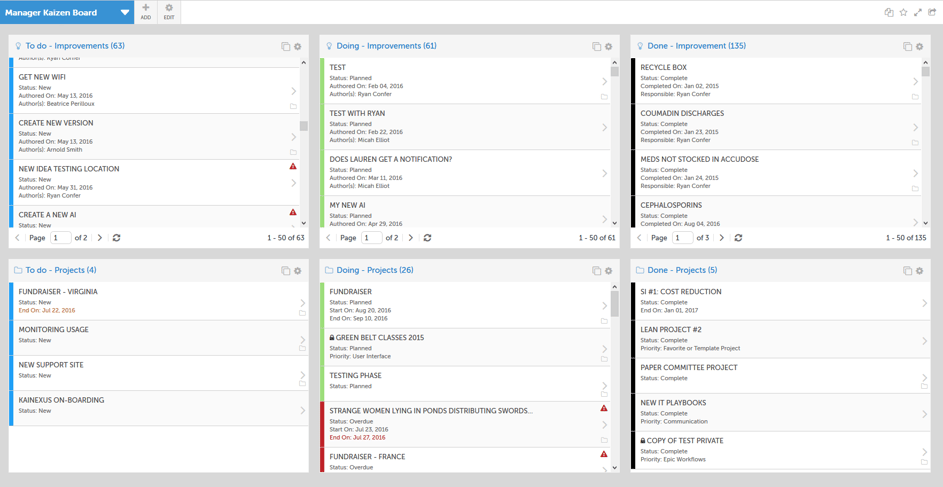Open the Done - Projects (5) title link
The height and width of the screenshot is (487, 943).
point(683,270)
